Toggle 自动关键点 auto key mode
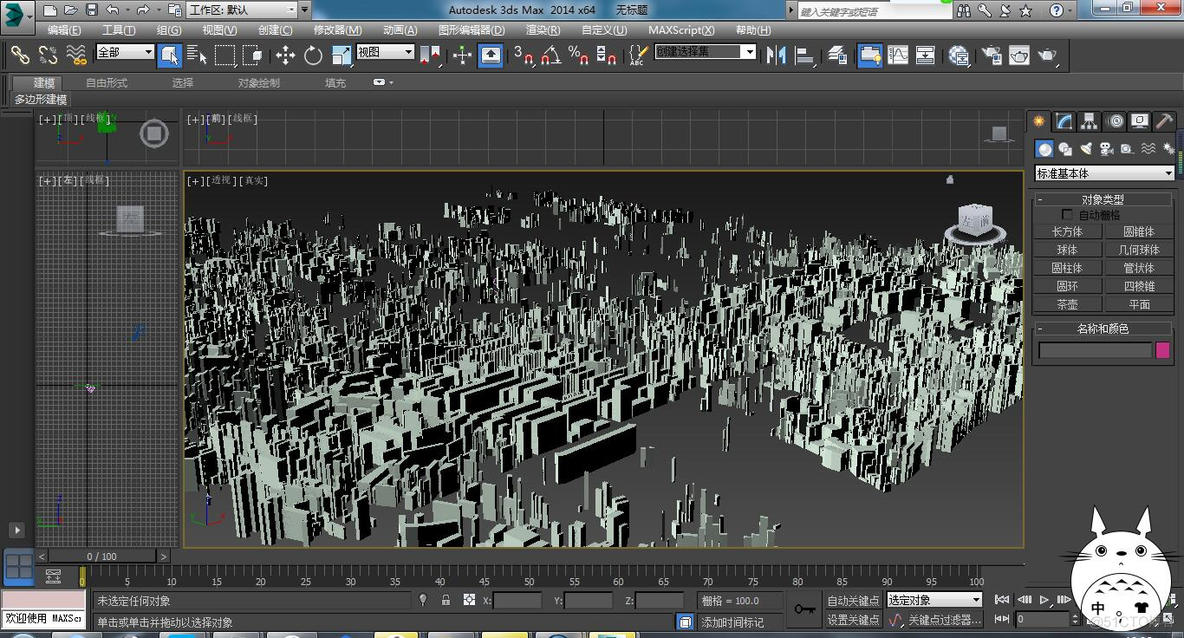 click(x=852, y=600)
